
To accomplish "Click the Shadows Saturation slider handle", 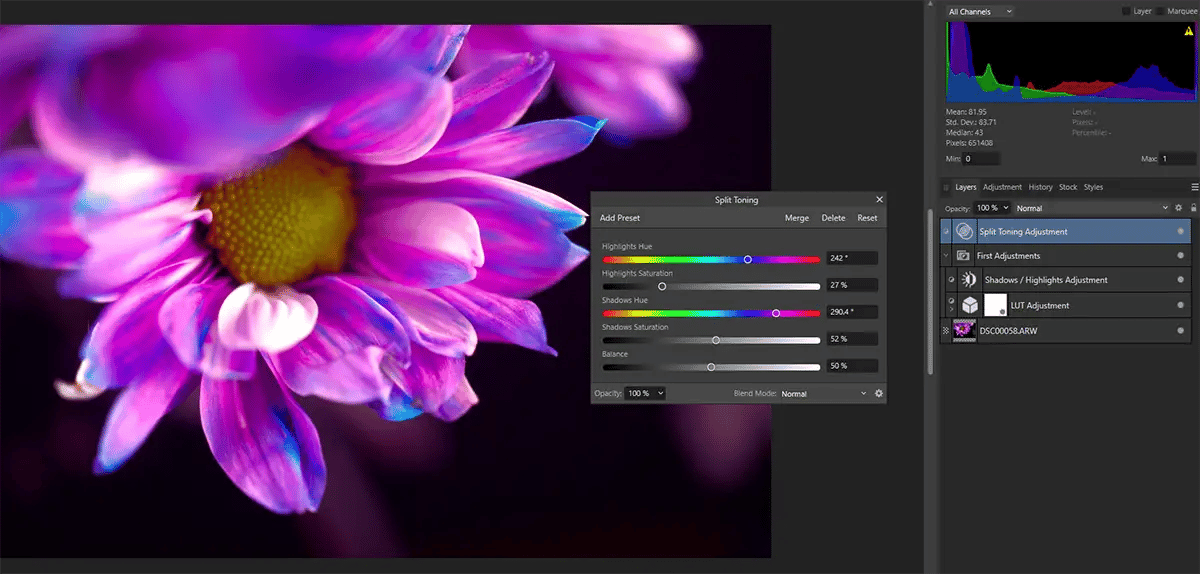I will pyautogui.click(x=715, y=340).
